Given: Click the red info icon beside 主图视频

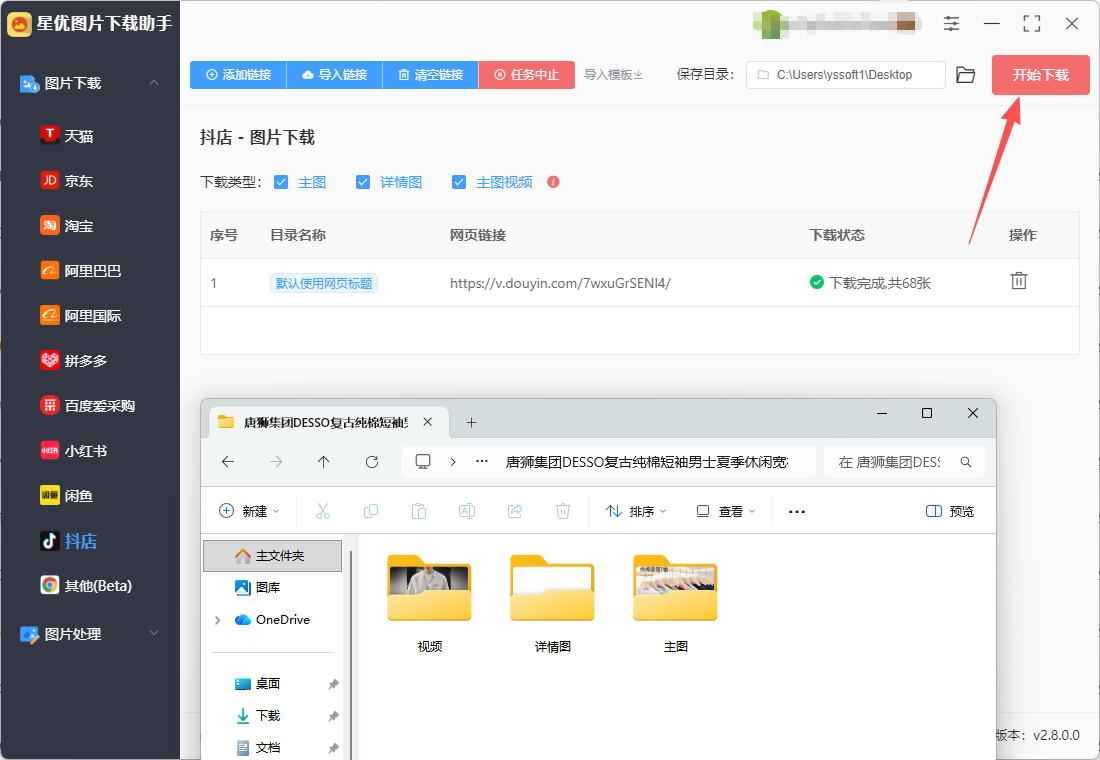Looking at the screenshot, I should [553, 182].
